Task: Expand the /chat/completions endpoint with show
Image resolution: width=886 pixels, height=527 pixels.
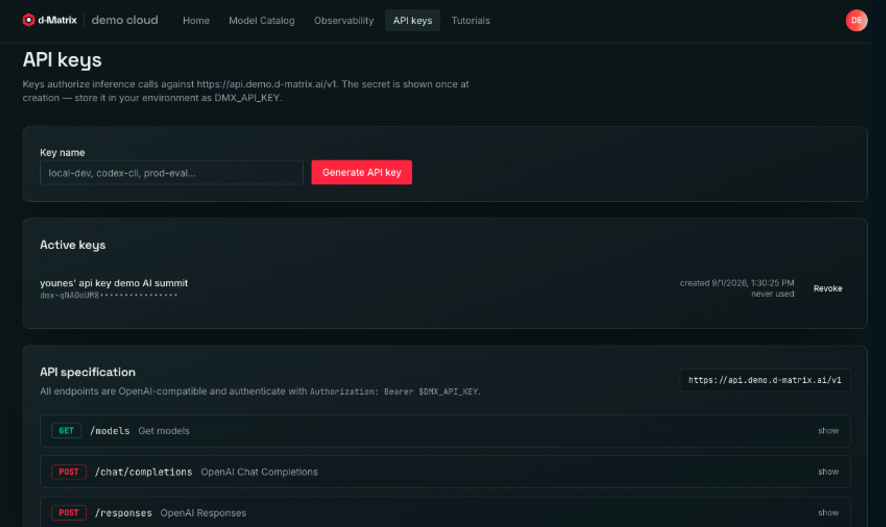Action: point(828,472)
